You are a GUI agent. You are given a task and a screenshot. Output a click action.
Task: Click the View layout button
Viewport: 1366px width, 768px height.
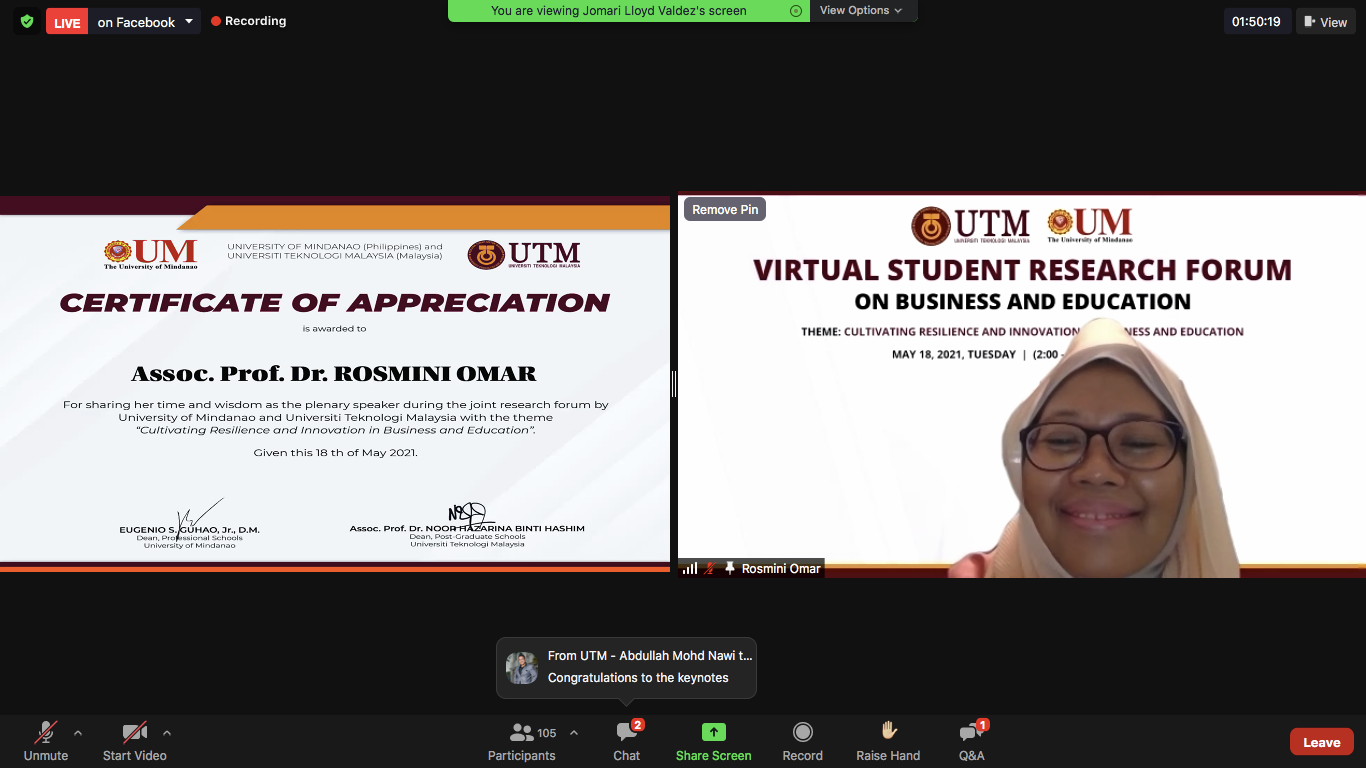(x=1326, y=22)
